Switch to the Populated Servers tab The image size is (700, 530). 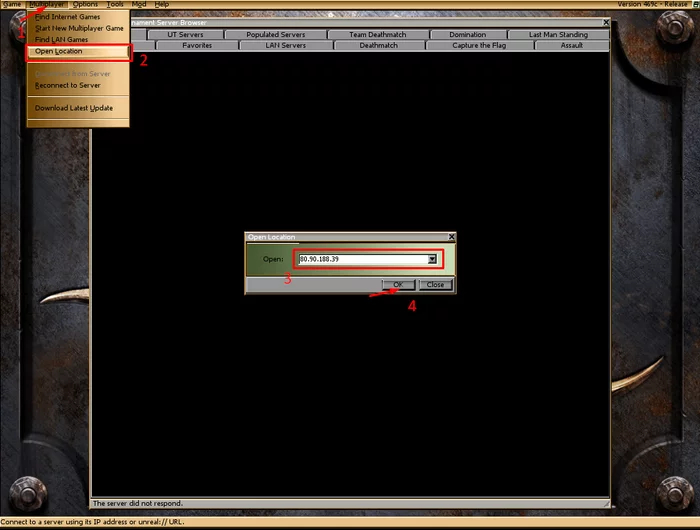tap(276, 34)
